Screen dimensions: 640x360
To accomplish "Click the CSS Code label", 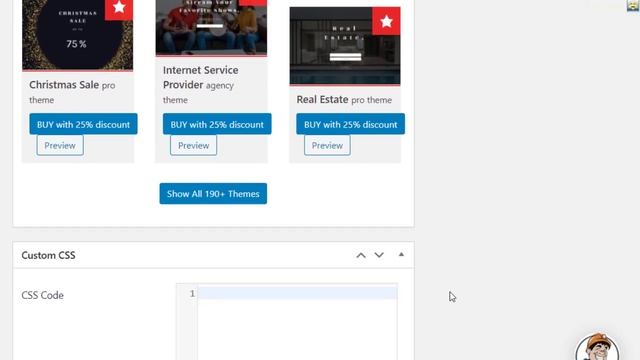I will coord(42,295).
